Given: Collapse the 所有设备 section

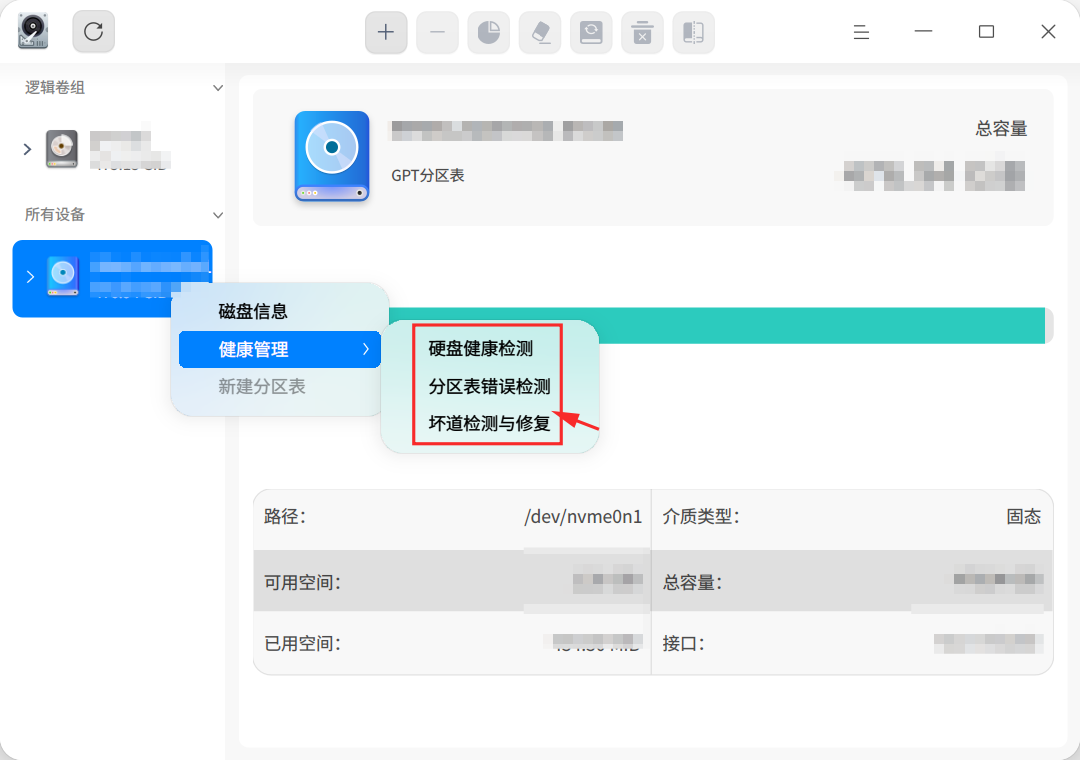Looking at the screenshot, I should [218, 215].
